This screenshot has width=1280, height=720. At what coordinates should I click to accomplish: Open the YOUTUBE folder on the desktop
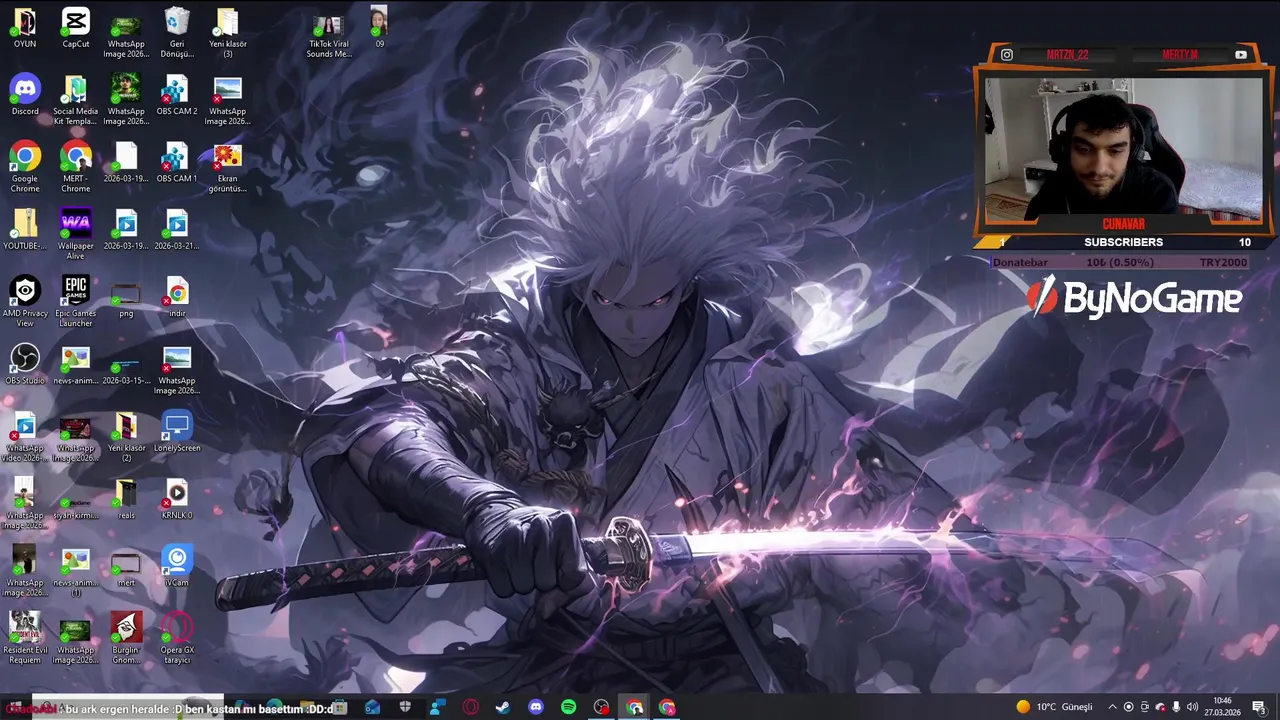coord(25,229)
